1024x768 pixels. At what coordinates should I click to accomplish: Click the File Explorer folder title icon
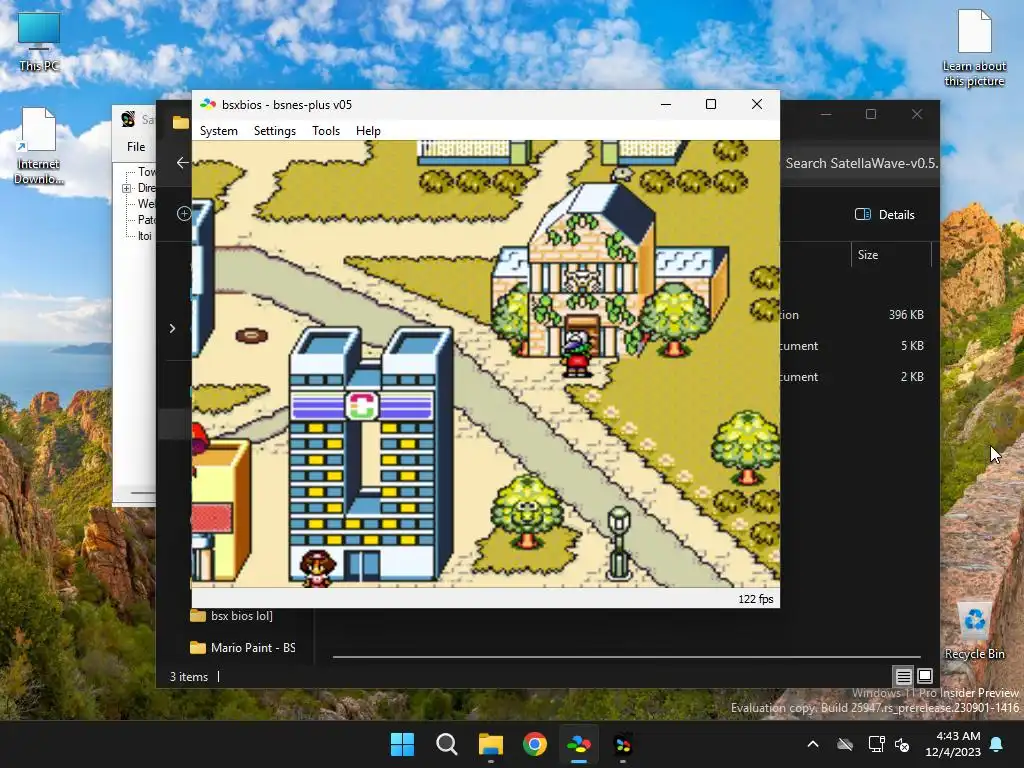tap(181, 122)
